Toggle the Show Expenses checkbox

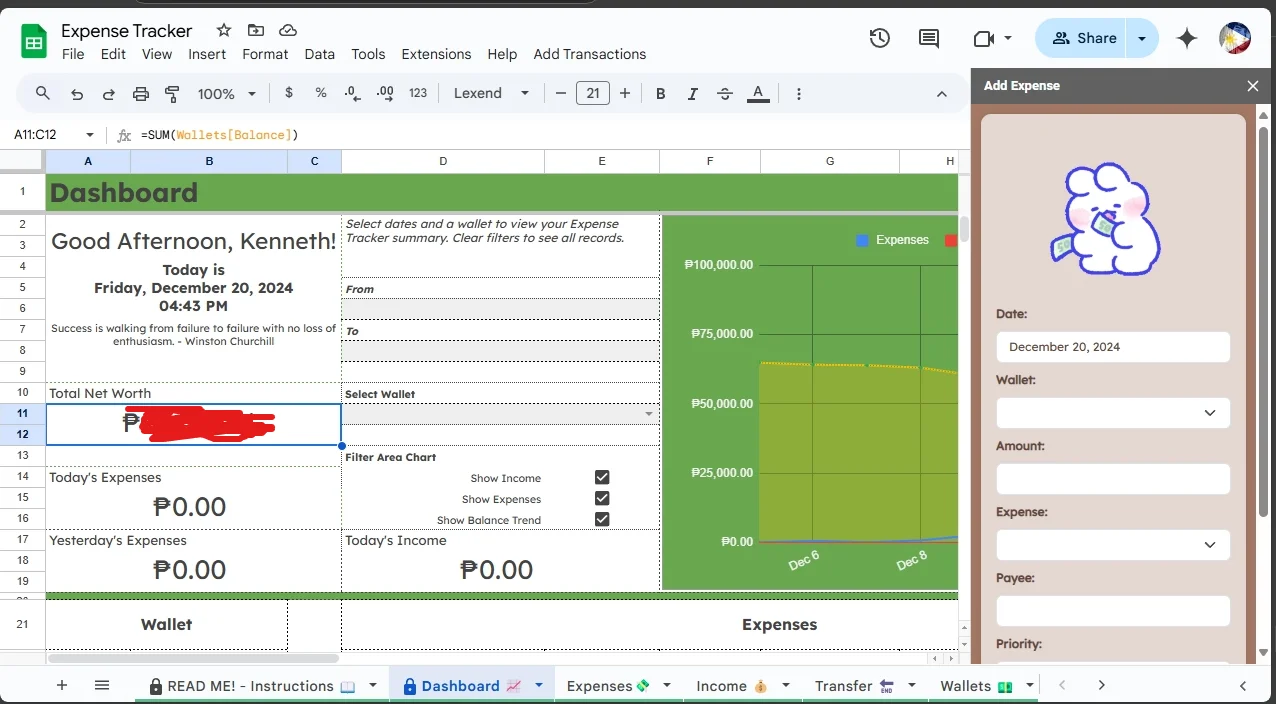coord(602,498)
